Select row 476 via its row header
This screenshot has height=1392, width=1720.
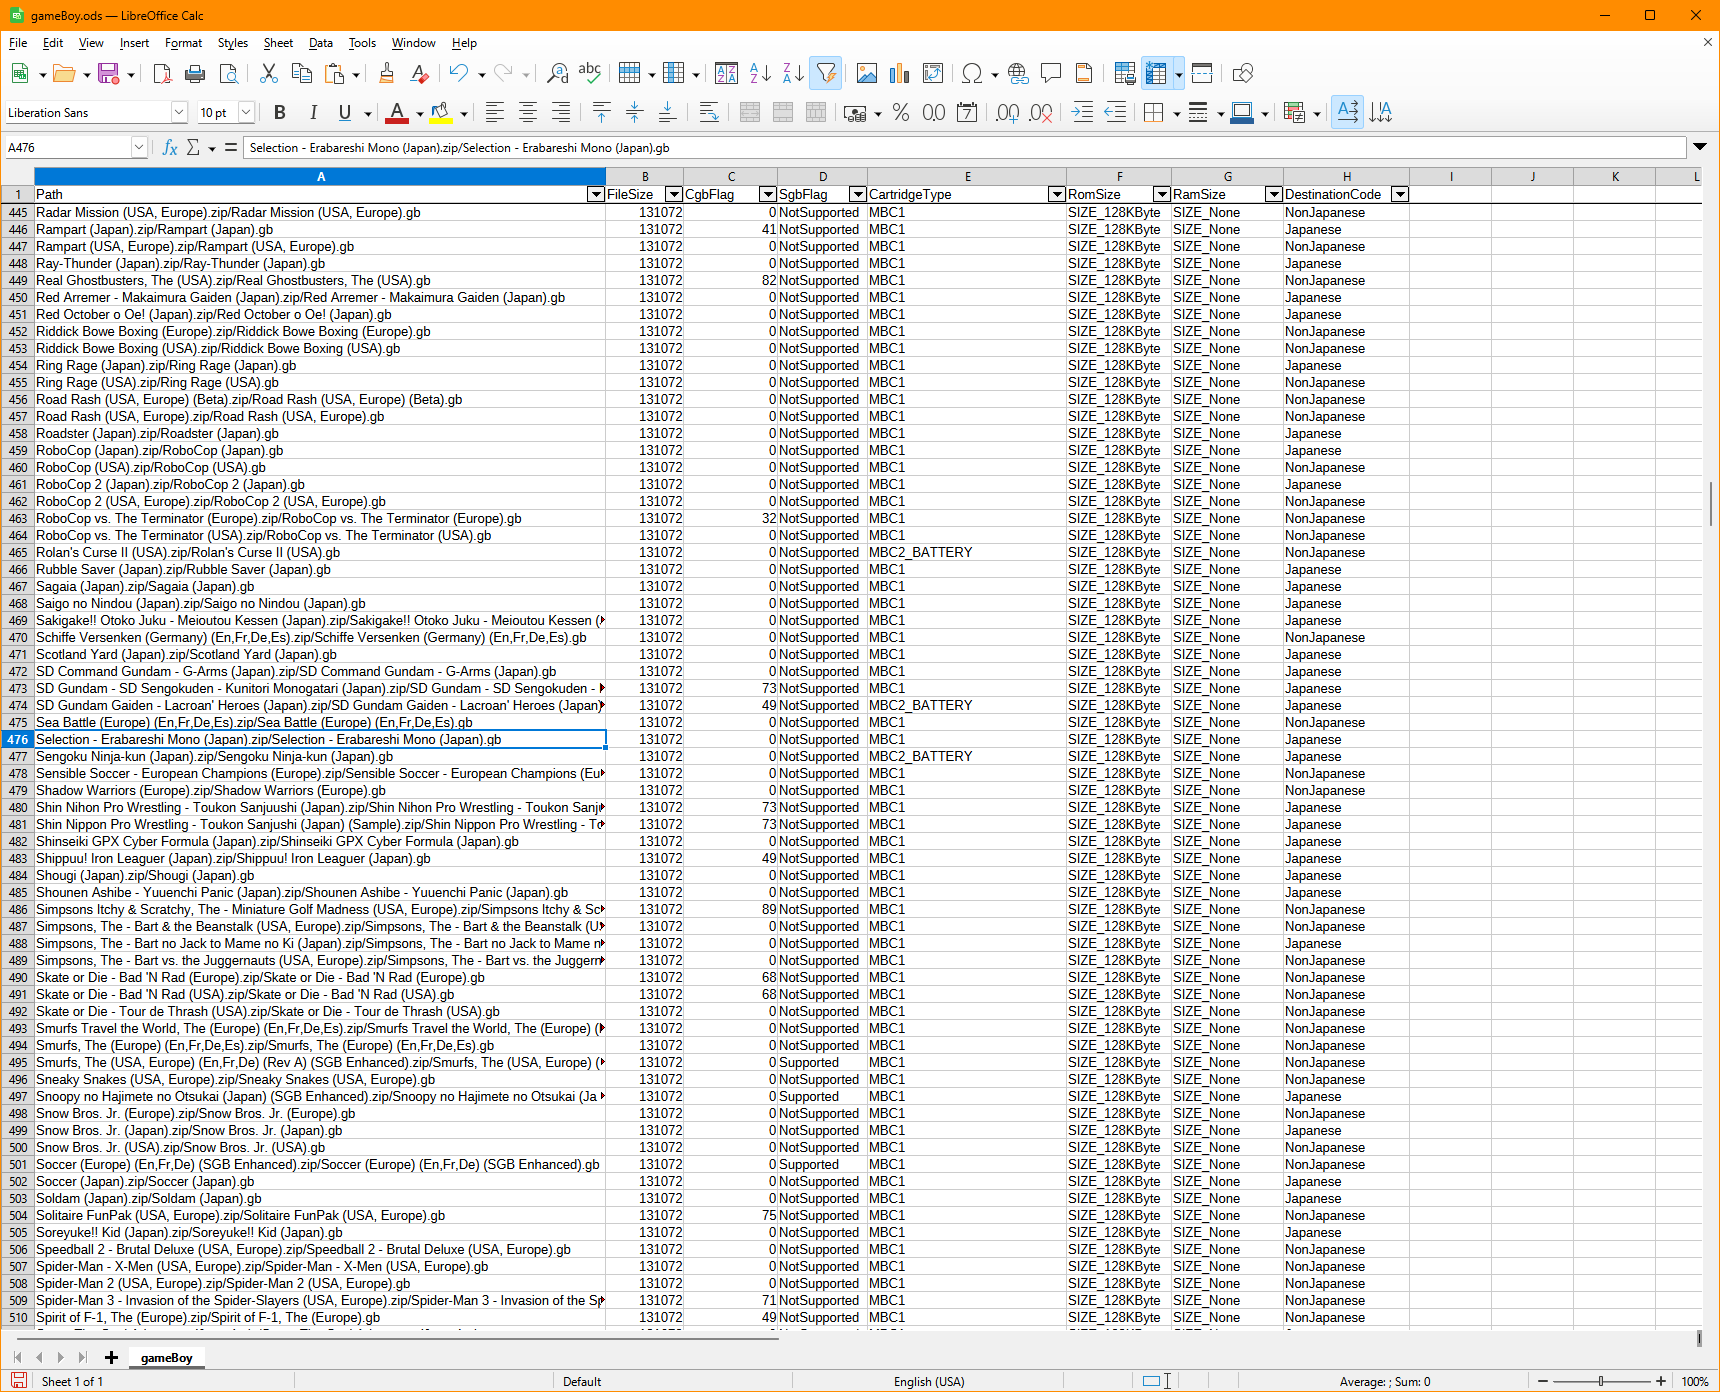pyautogui.click(x=17, y=740)
